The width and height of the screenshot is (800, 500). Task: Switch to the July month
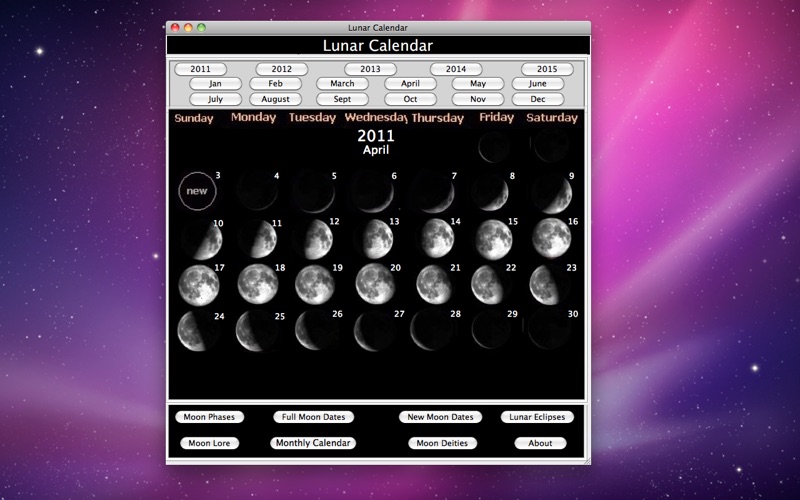(x=215, y=99)
